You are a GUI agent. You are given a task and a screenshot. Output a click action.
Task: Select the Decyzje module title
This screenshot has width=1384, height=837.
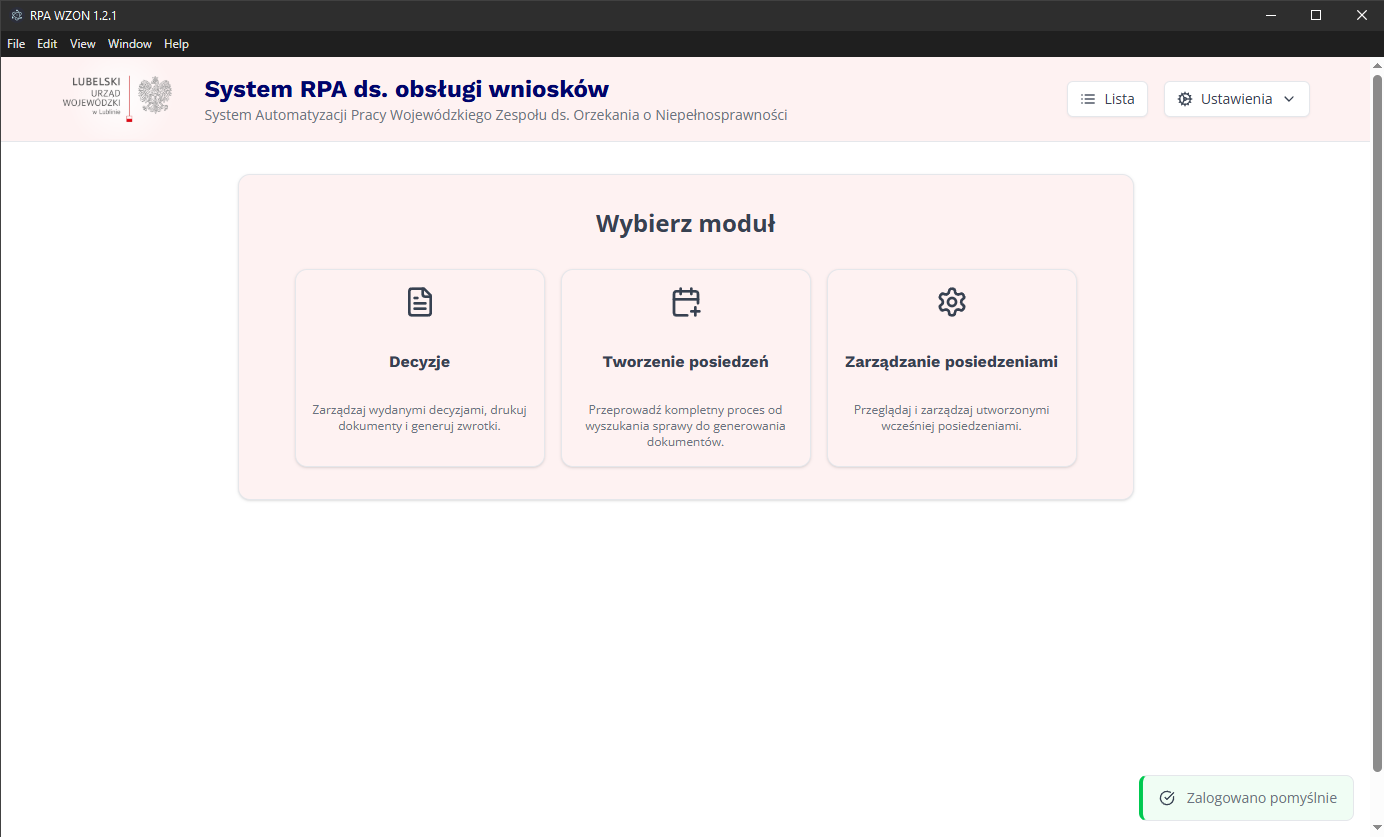coord(419,362)
